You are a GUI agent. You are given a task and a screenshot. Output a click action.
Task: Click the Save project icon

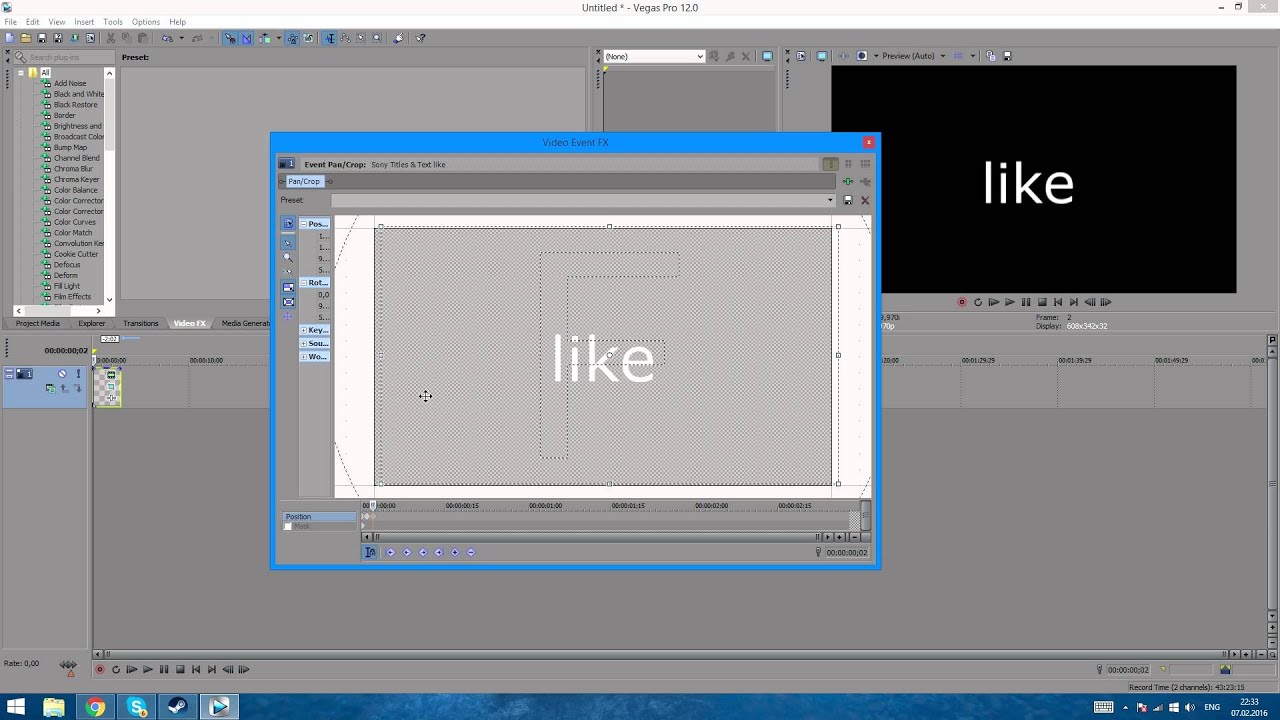(42, 38)
